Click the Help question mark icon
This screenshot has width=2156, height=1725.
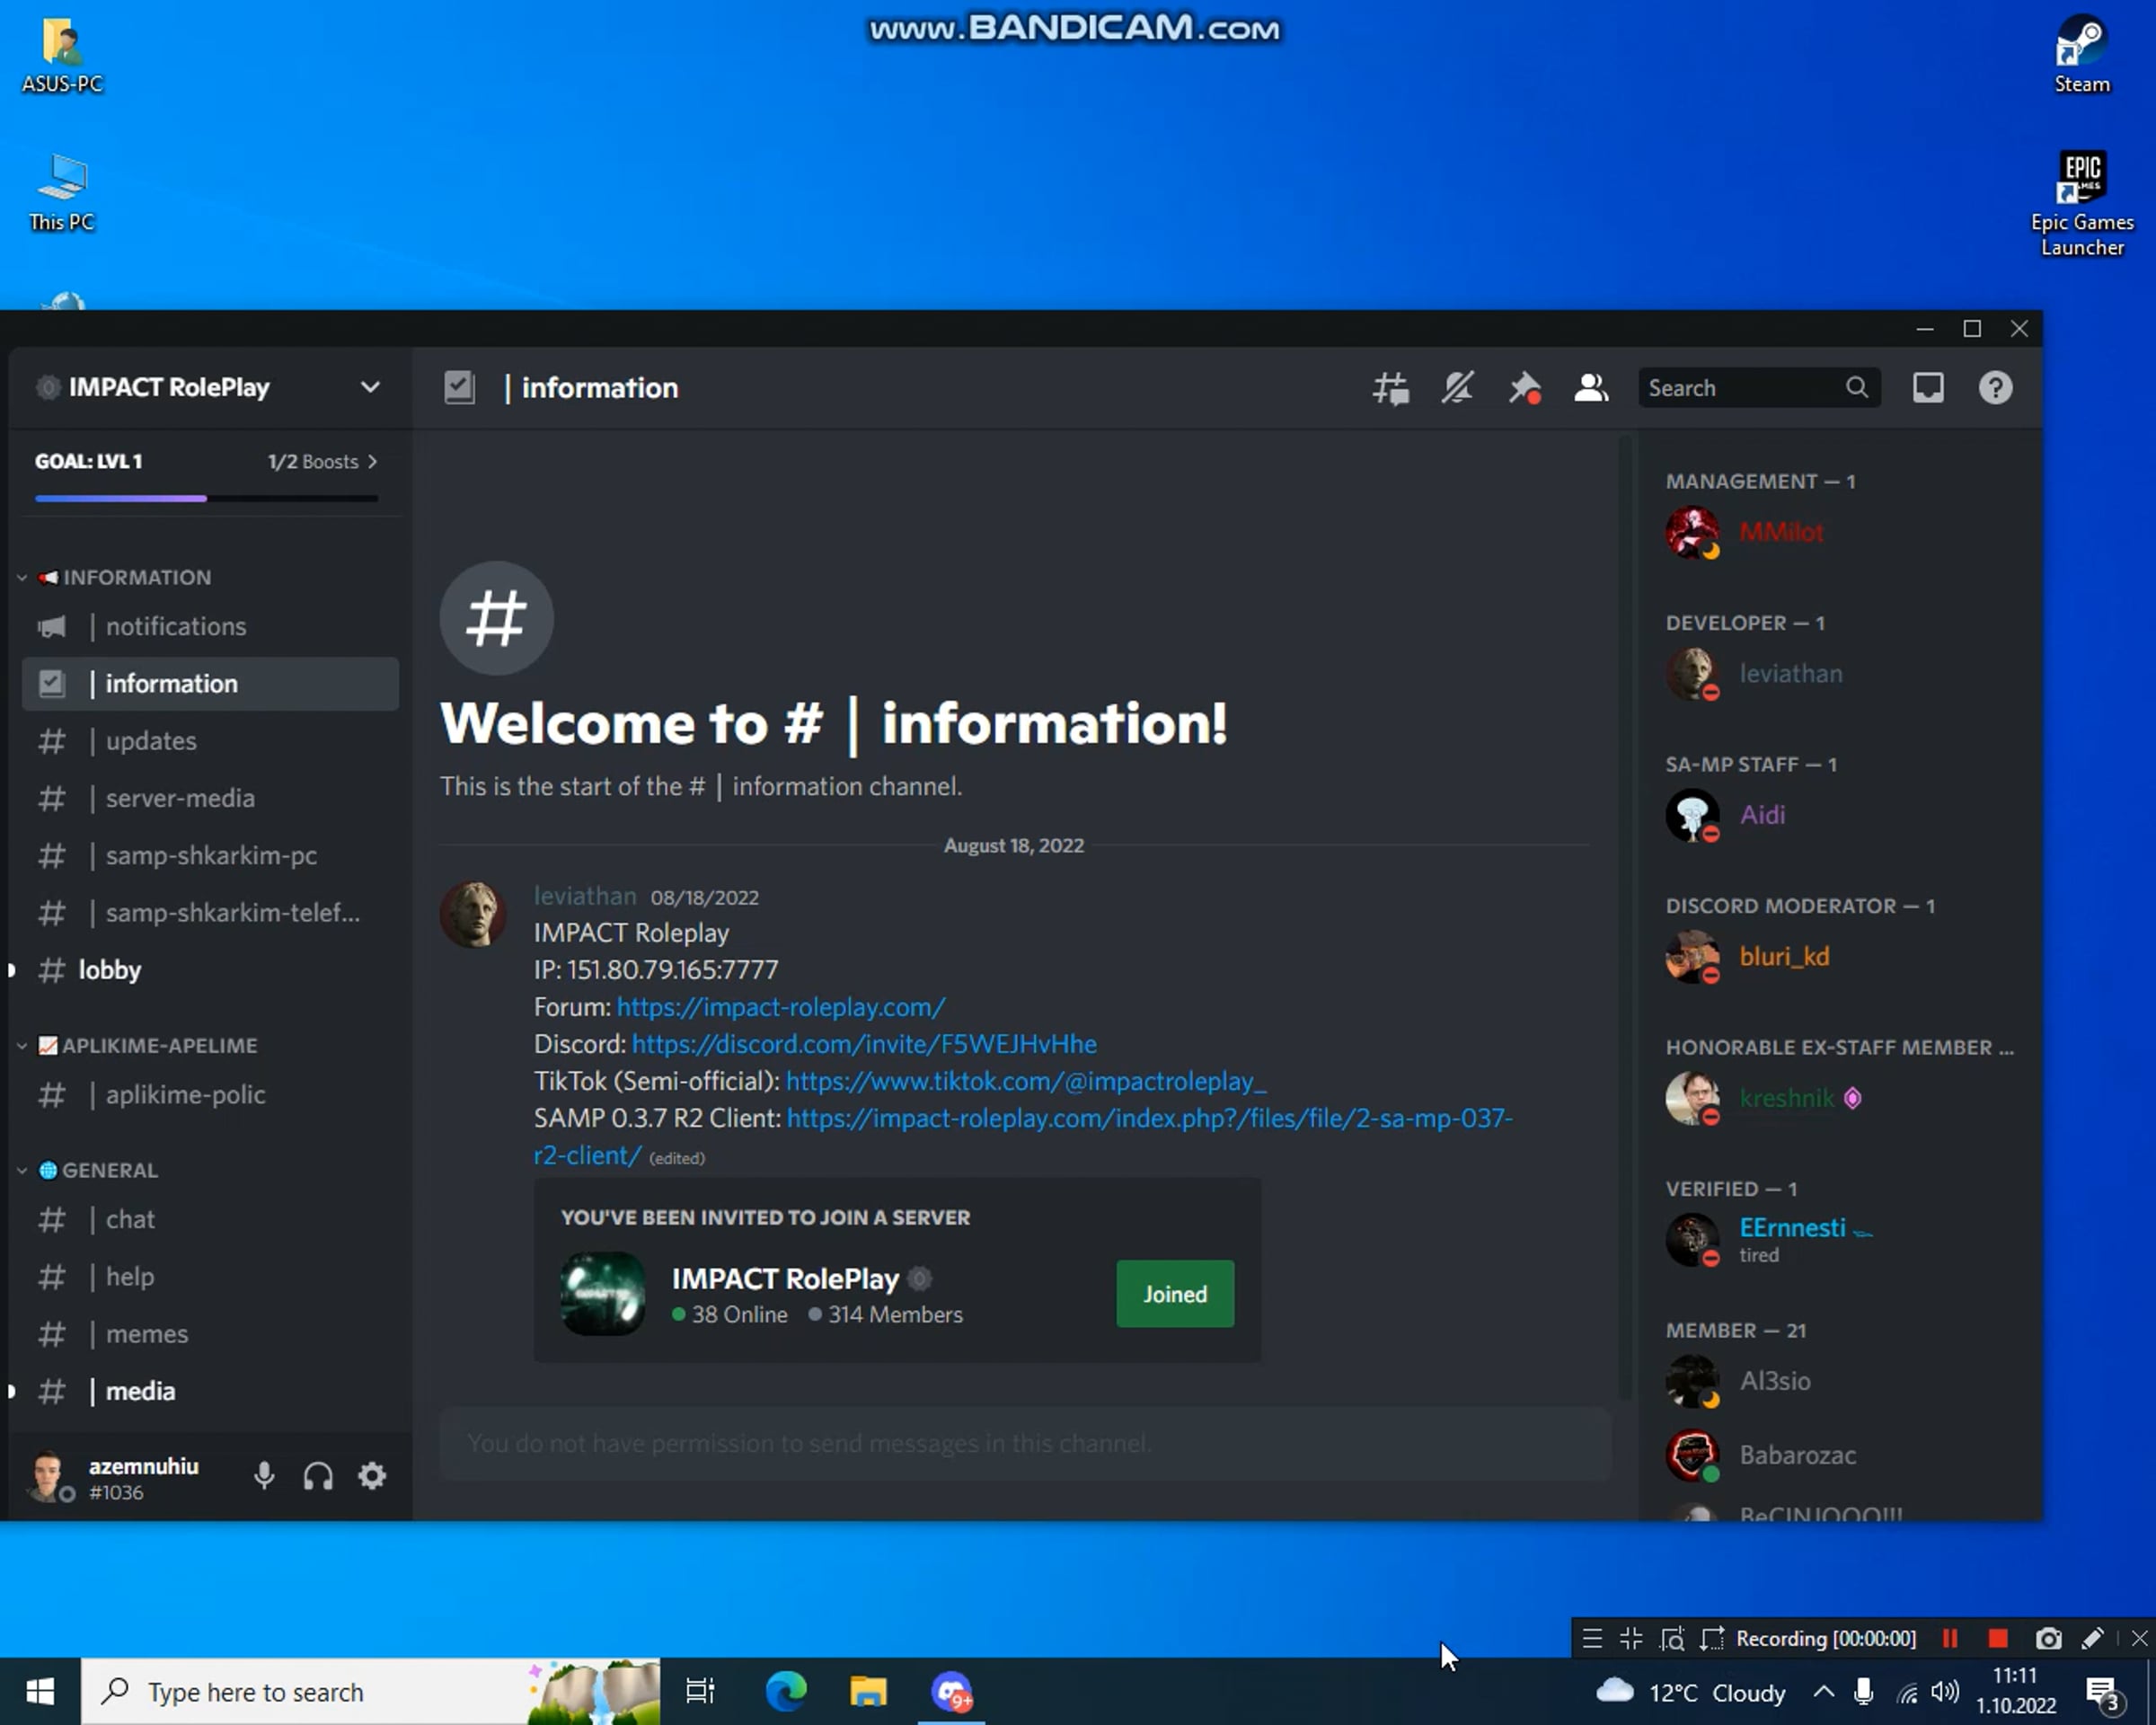tap(1994, 388)
